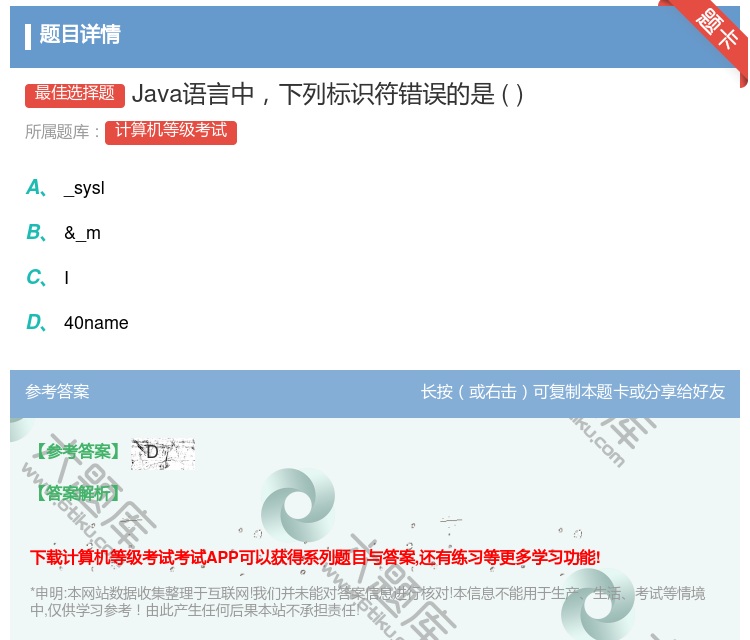
Task: Click the 所属题库 label
Action: pyautogui.click(x=63, y=132)
